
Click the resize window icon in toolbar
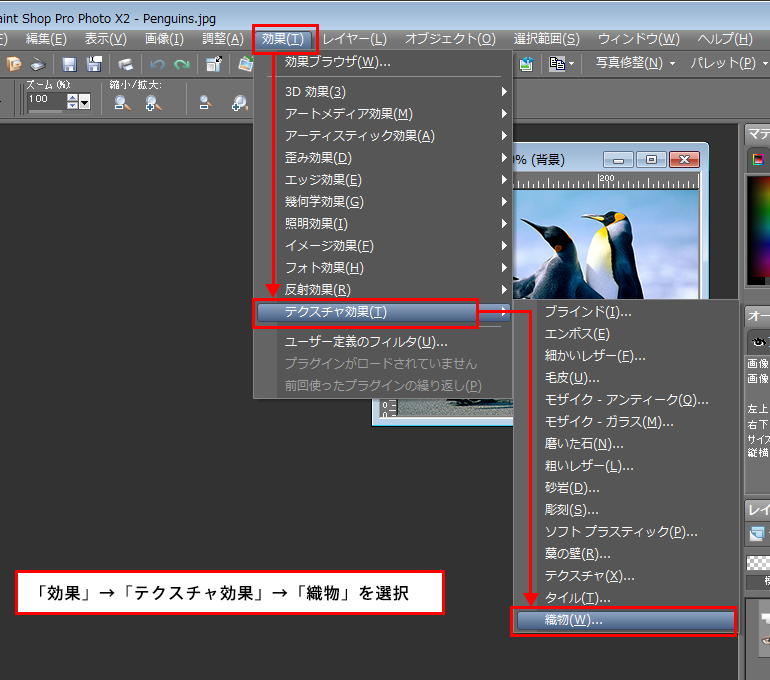(x=214, y=64)
